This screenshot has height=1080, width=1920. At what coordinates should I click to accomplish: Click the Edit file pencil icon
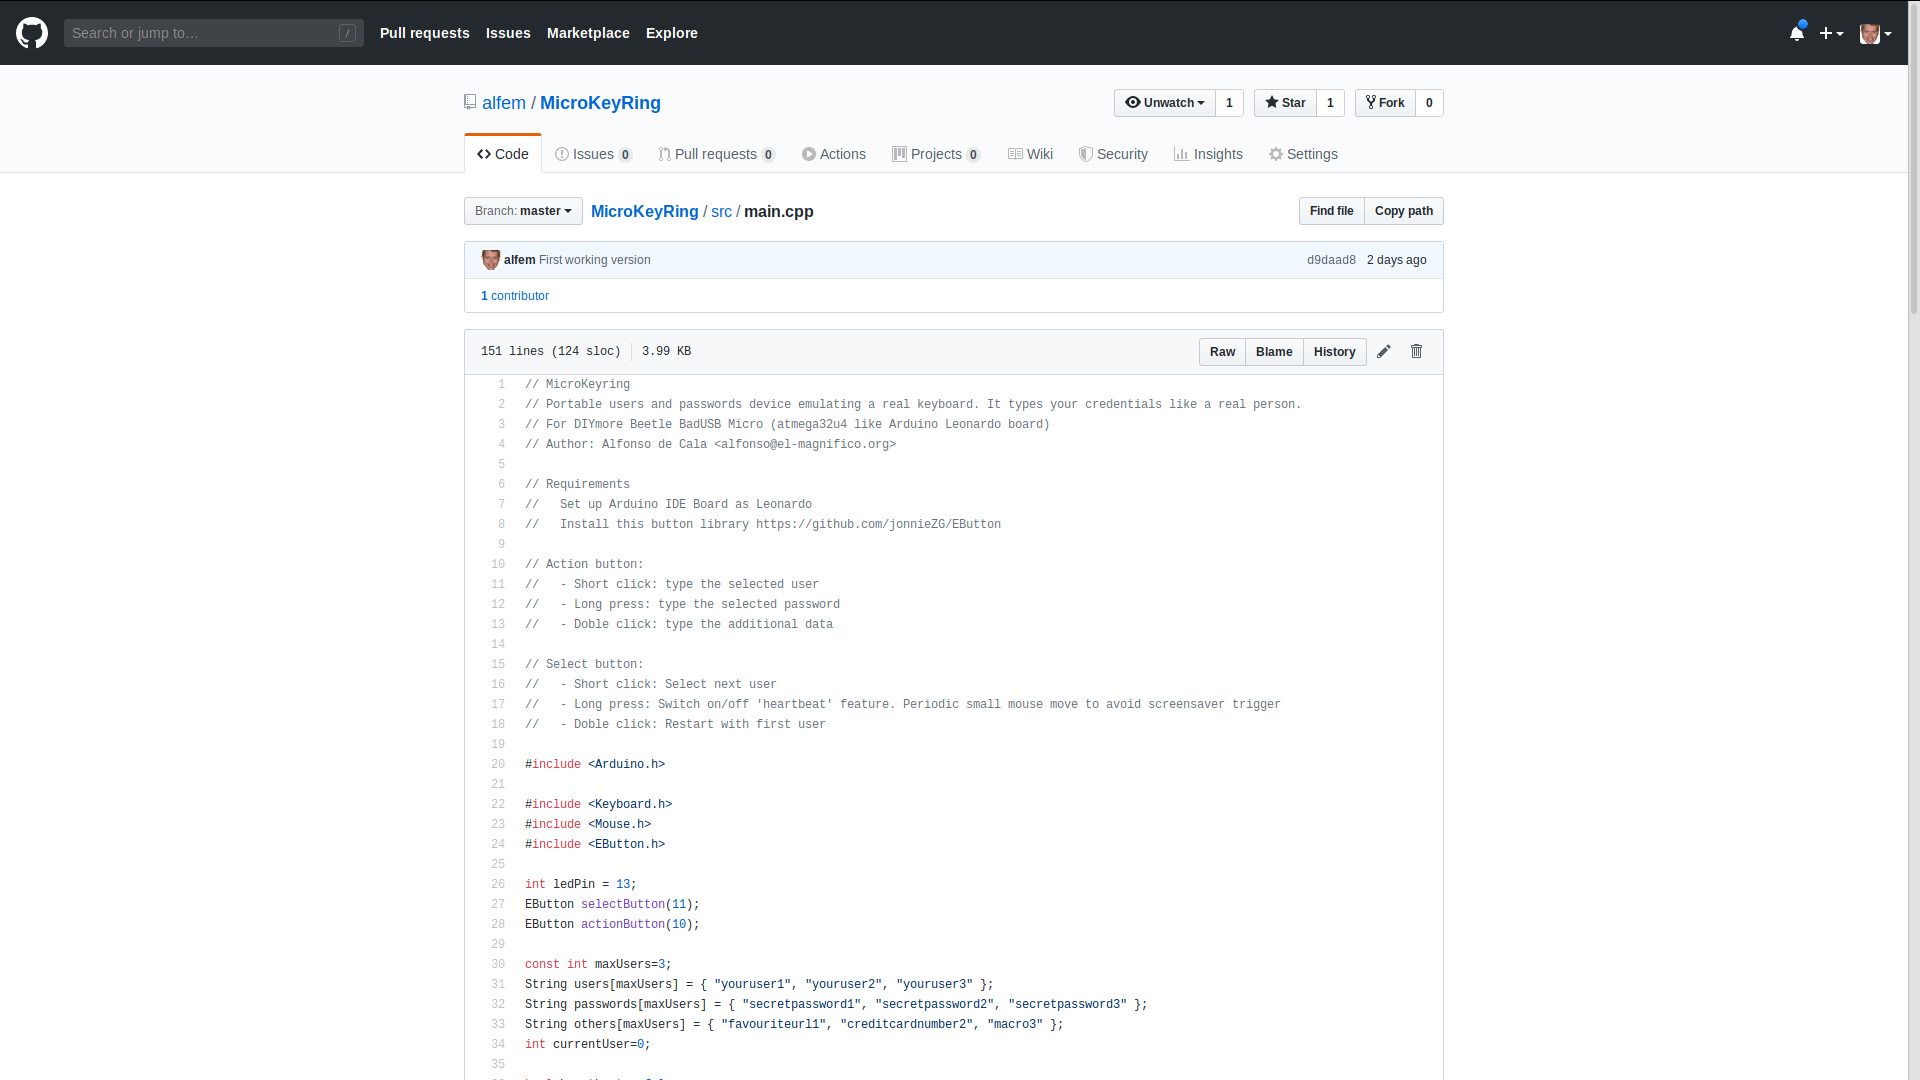click(1383, 349)
